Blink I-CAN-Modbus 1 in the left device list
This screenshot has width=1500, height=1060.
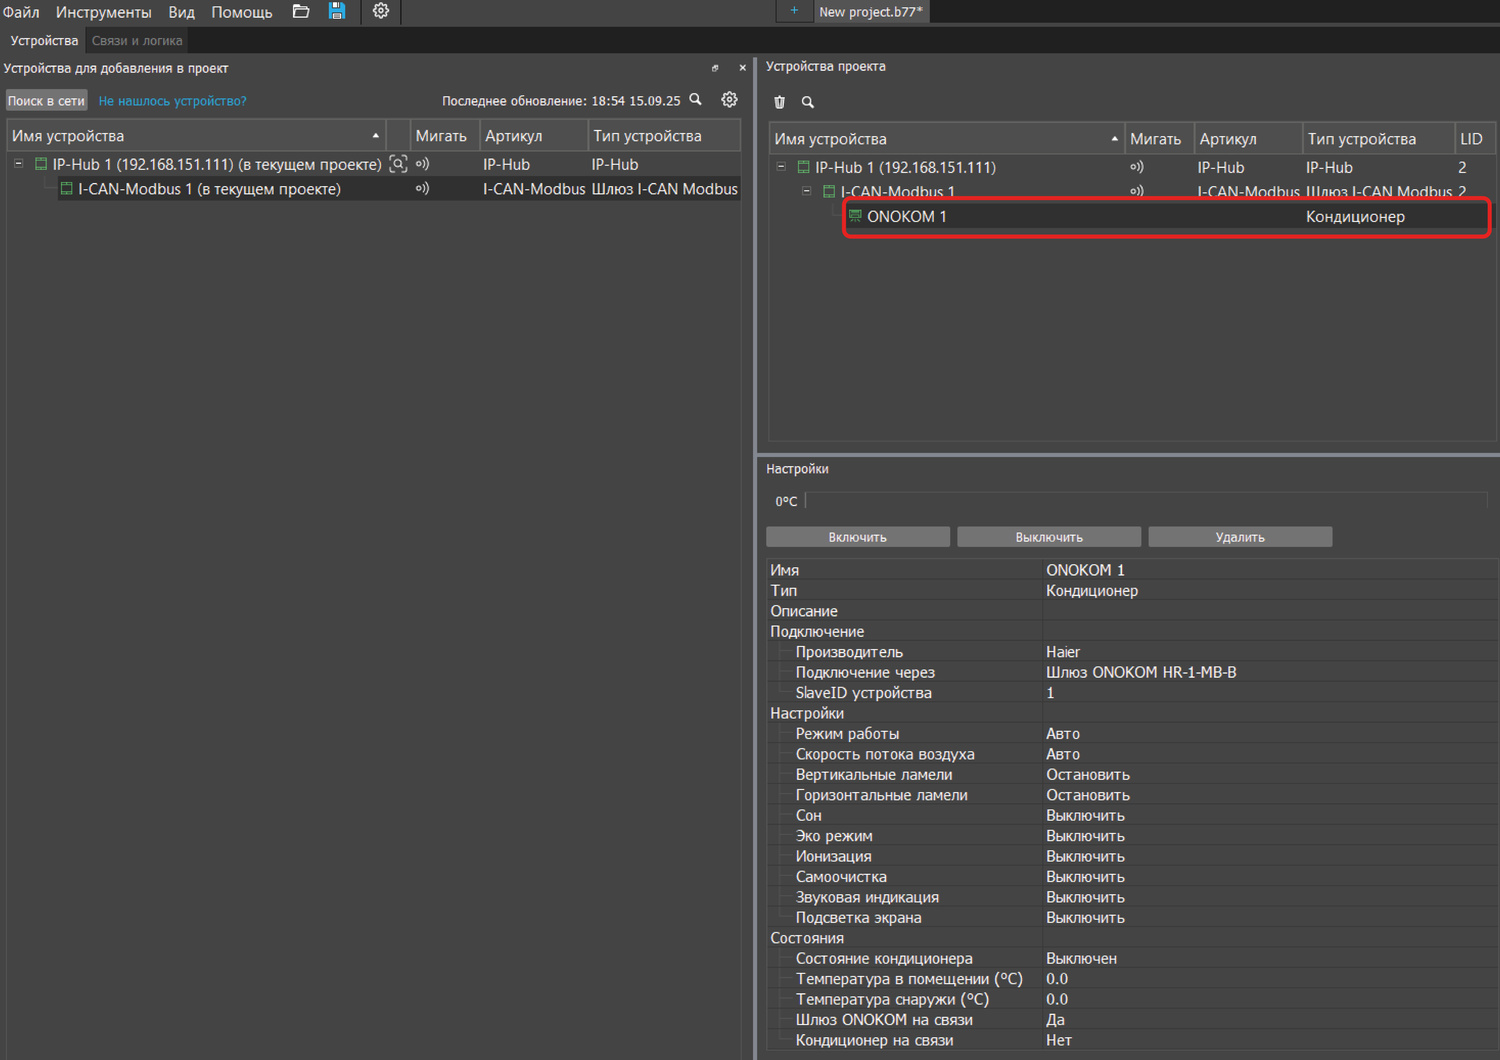tap(423, 189)
